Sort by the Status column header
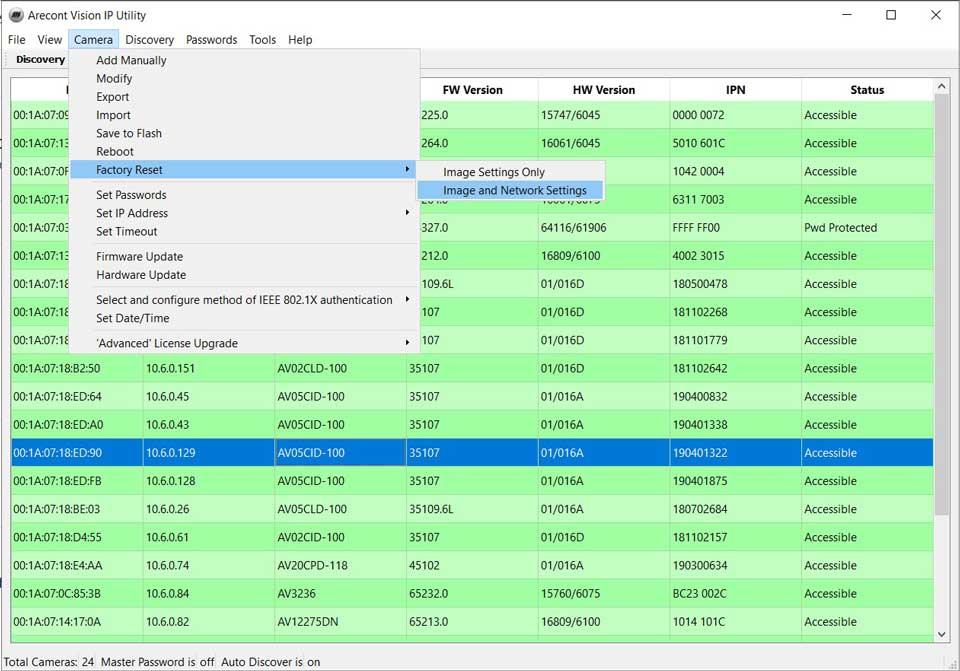Image resolution: width=960 pixels, height=671 pixels. pos(866,90)
